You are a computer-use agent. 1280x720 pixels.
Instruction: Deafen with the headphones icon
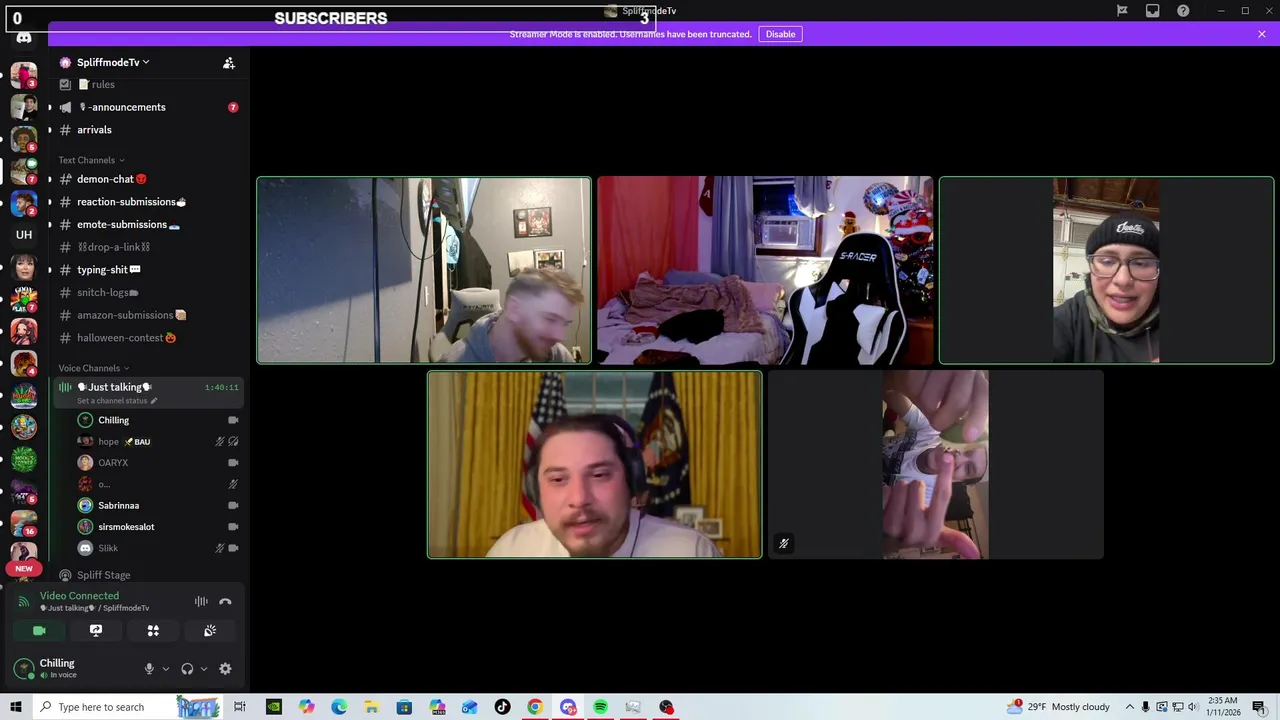[187, 669]
